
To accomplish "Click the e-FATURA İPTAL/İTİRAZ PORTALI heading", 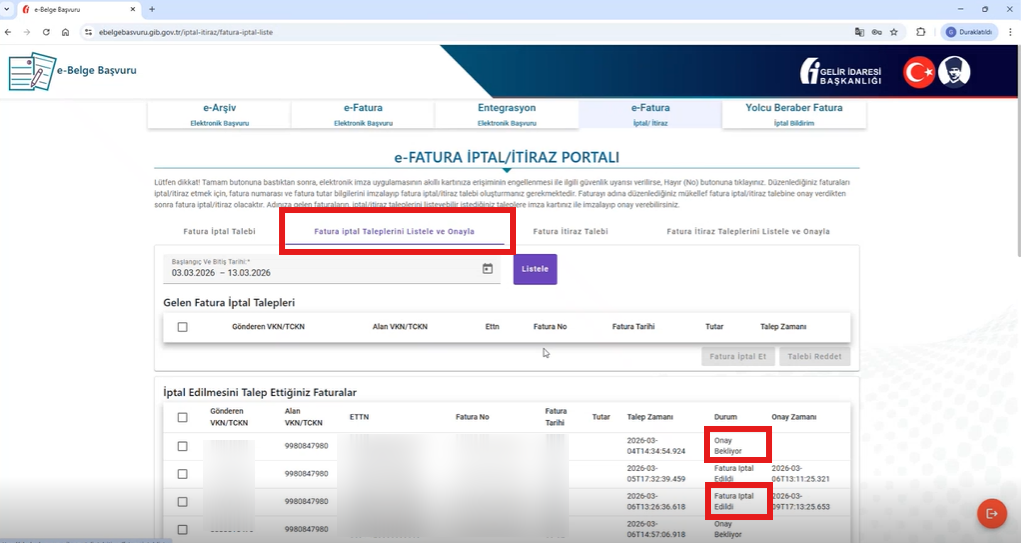I will pos(507,158).
